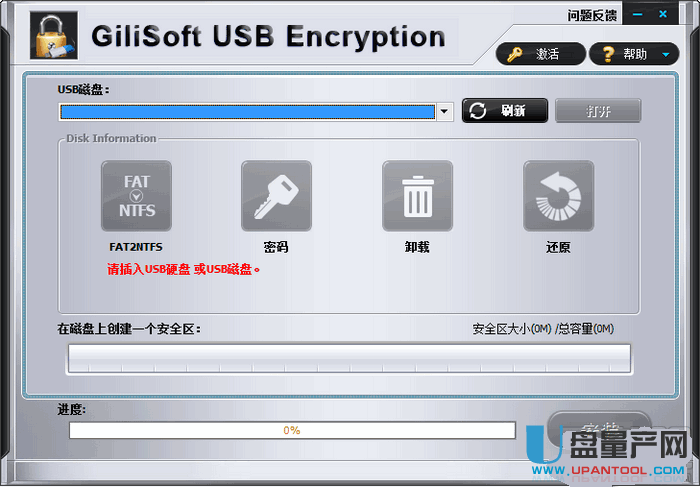This screenshot has width=700, height=487.
Task: Open the password (密码) key icon
Action: pyautogui.click(x=276, y=196)
